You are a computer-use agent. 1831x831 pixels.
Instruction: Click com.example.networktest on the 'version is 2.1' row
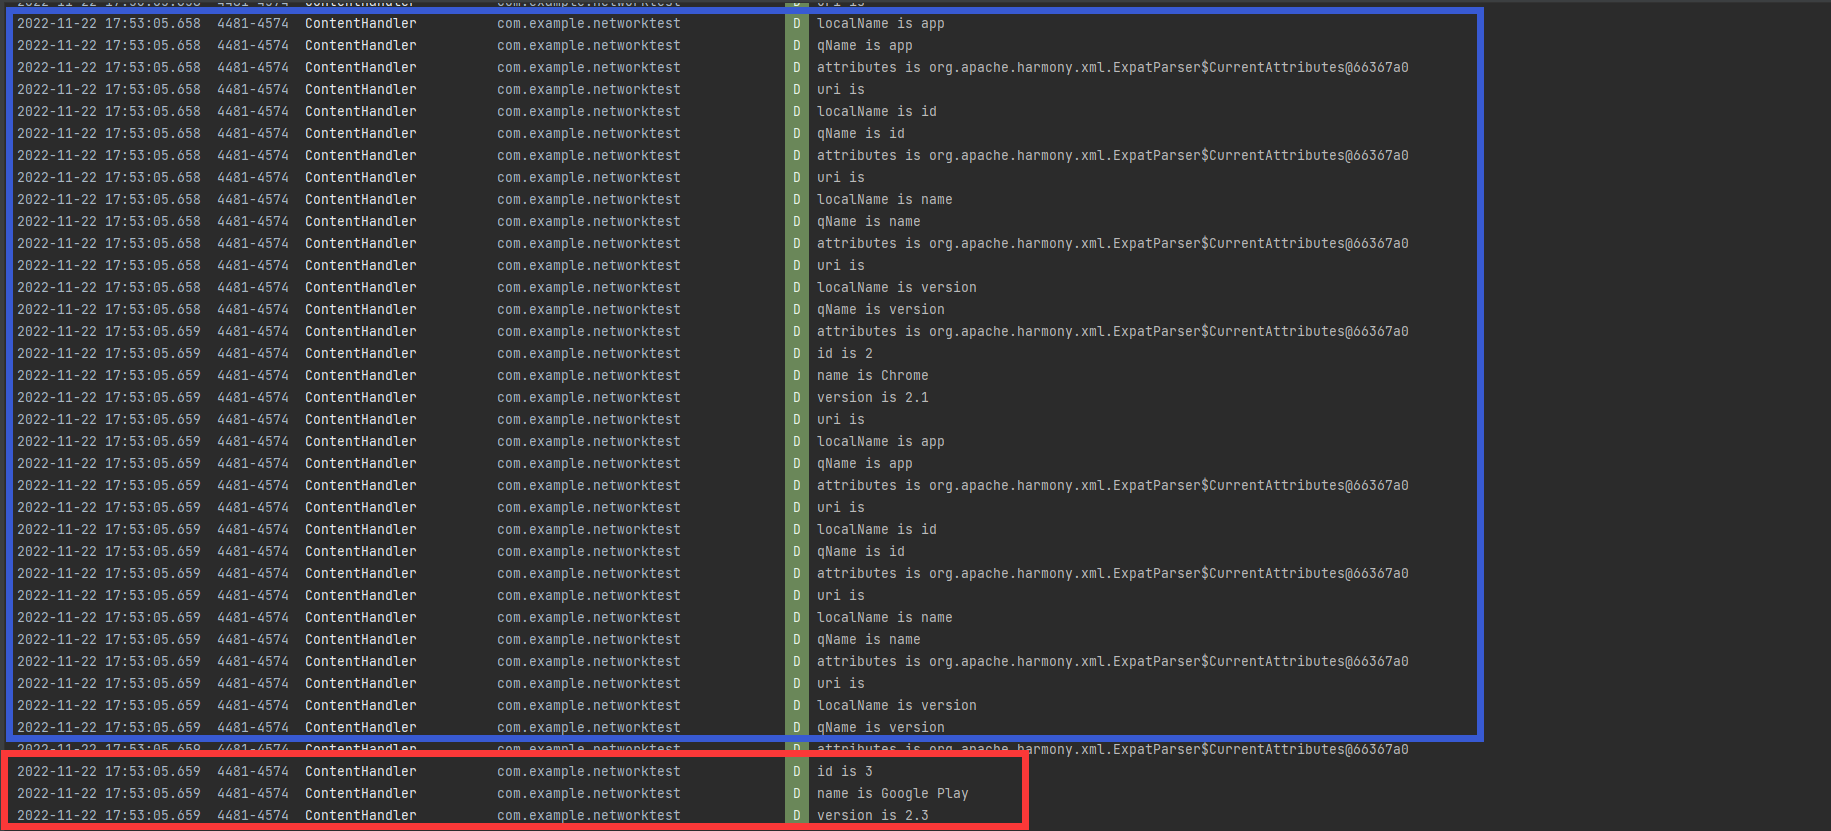[588, 397]
